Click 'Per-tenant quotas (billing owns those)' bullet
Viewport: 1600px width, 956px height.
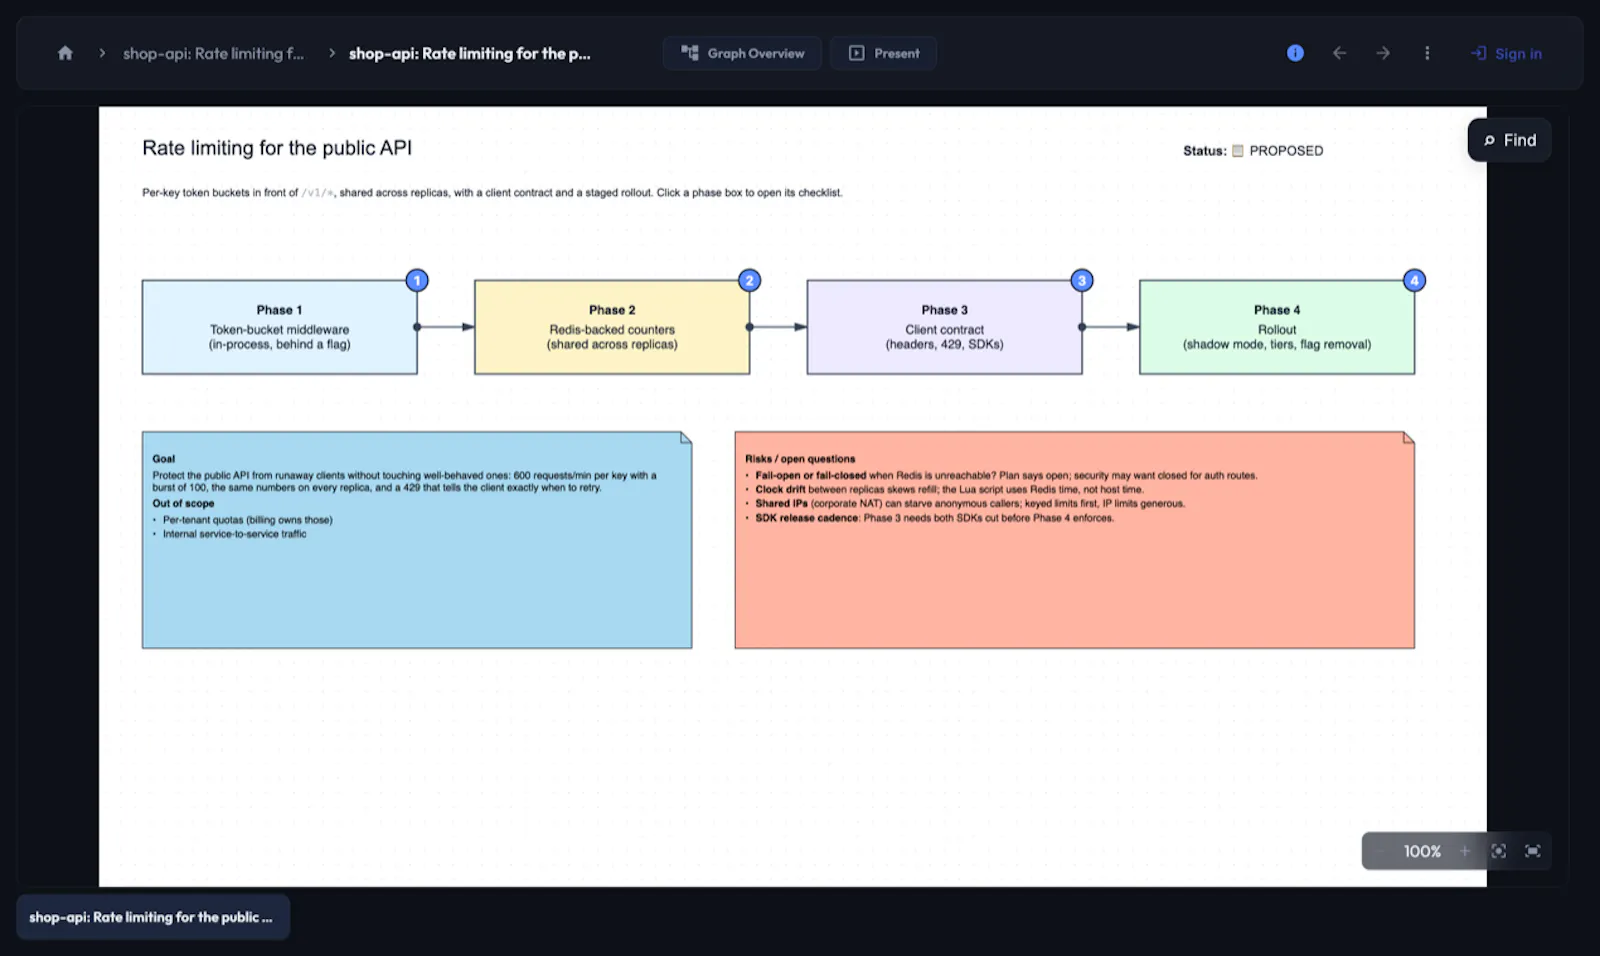248,520
